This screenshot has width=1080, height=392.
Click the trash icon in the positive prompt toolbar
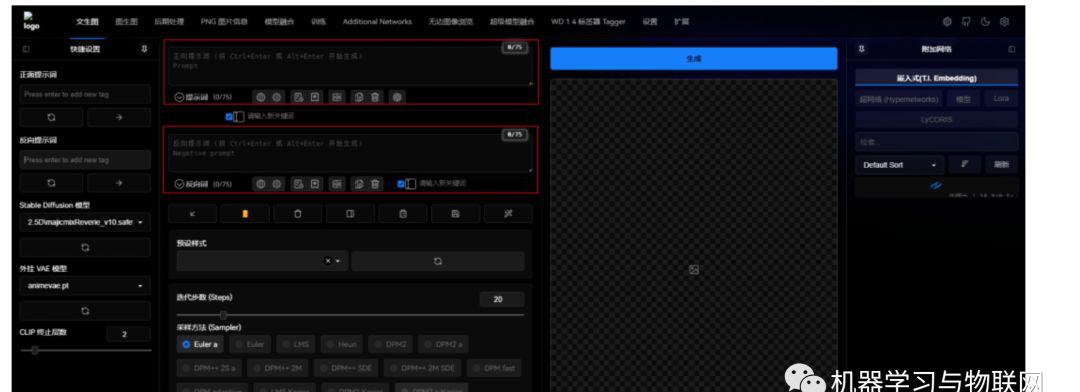click(375, 97)
